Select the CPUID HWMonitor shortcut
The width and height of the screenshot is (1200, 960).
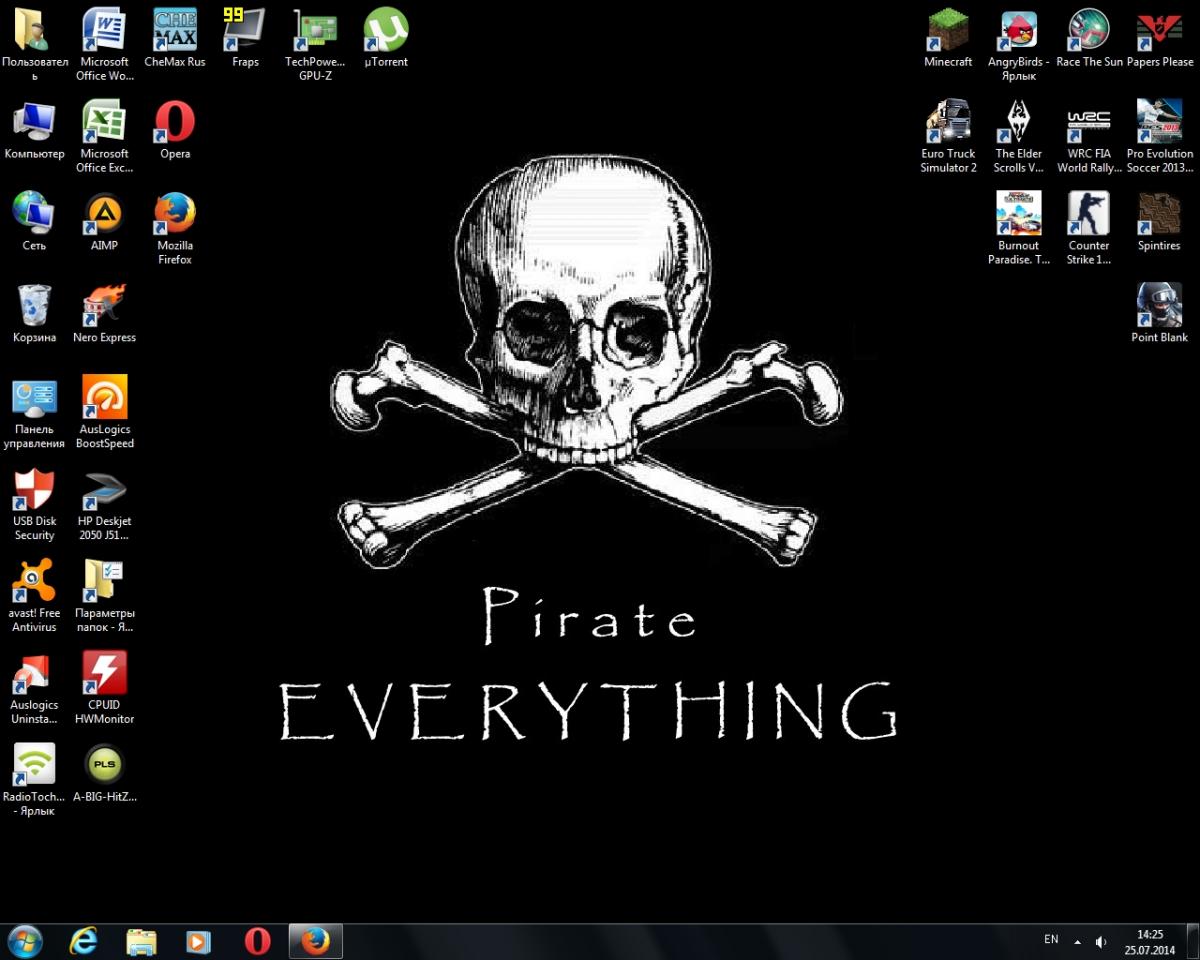click(x=104, y=675)
